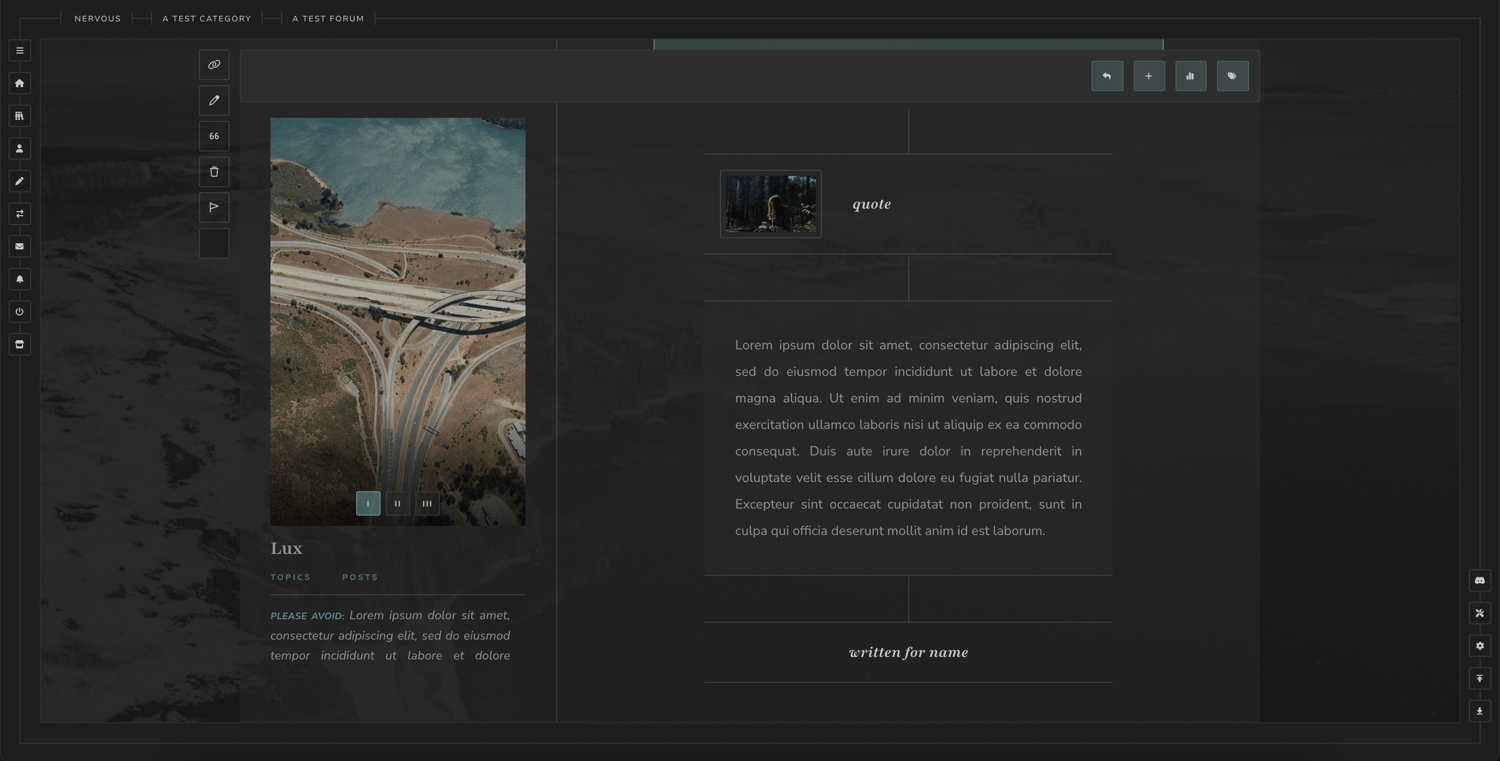Click the plus new topic button
The height and width of the screenshot is (761, 1500).
point(1149,76)
